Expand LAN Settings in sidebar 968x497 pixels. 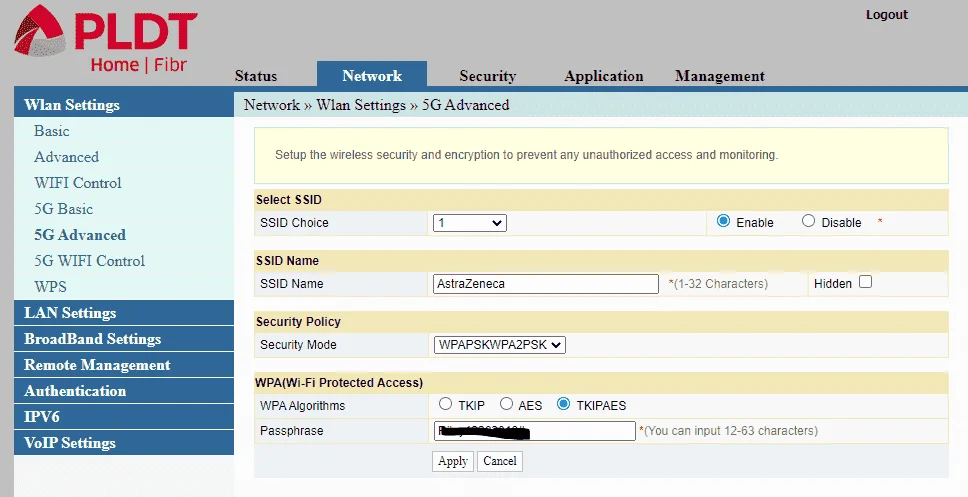[x=124, y=312]
